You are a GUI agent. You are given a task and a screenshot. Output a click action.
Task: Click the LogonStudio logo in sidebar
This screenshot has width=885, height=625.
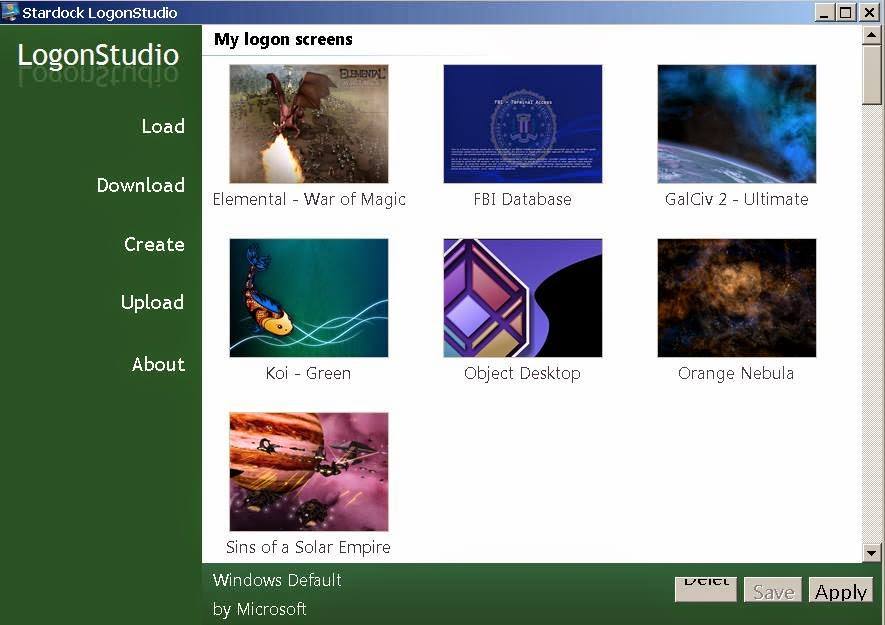[x=98, y=56]
